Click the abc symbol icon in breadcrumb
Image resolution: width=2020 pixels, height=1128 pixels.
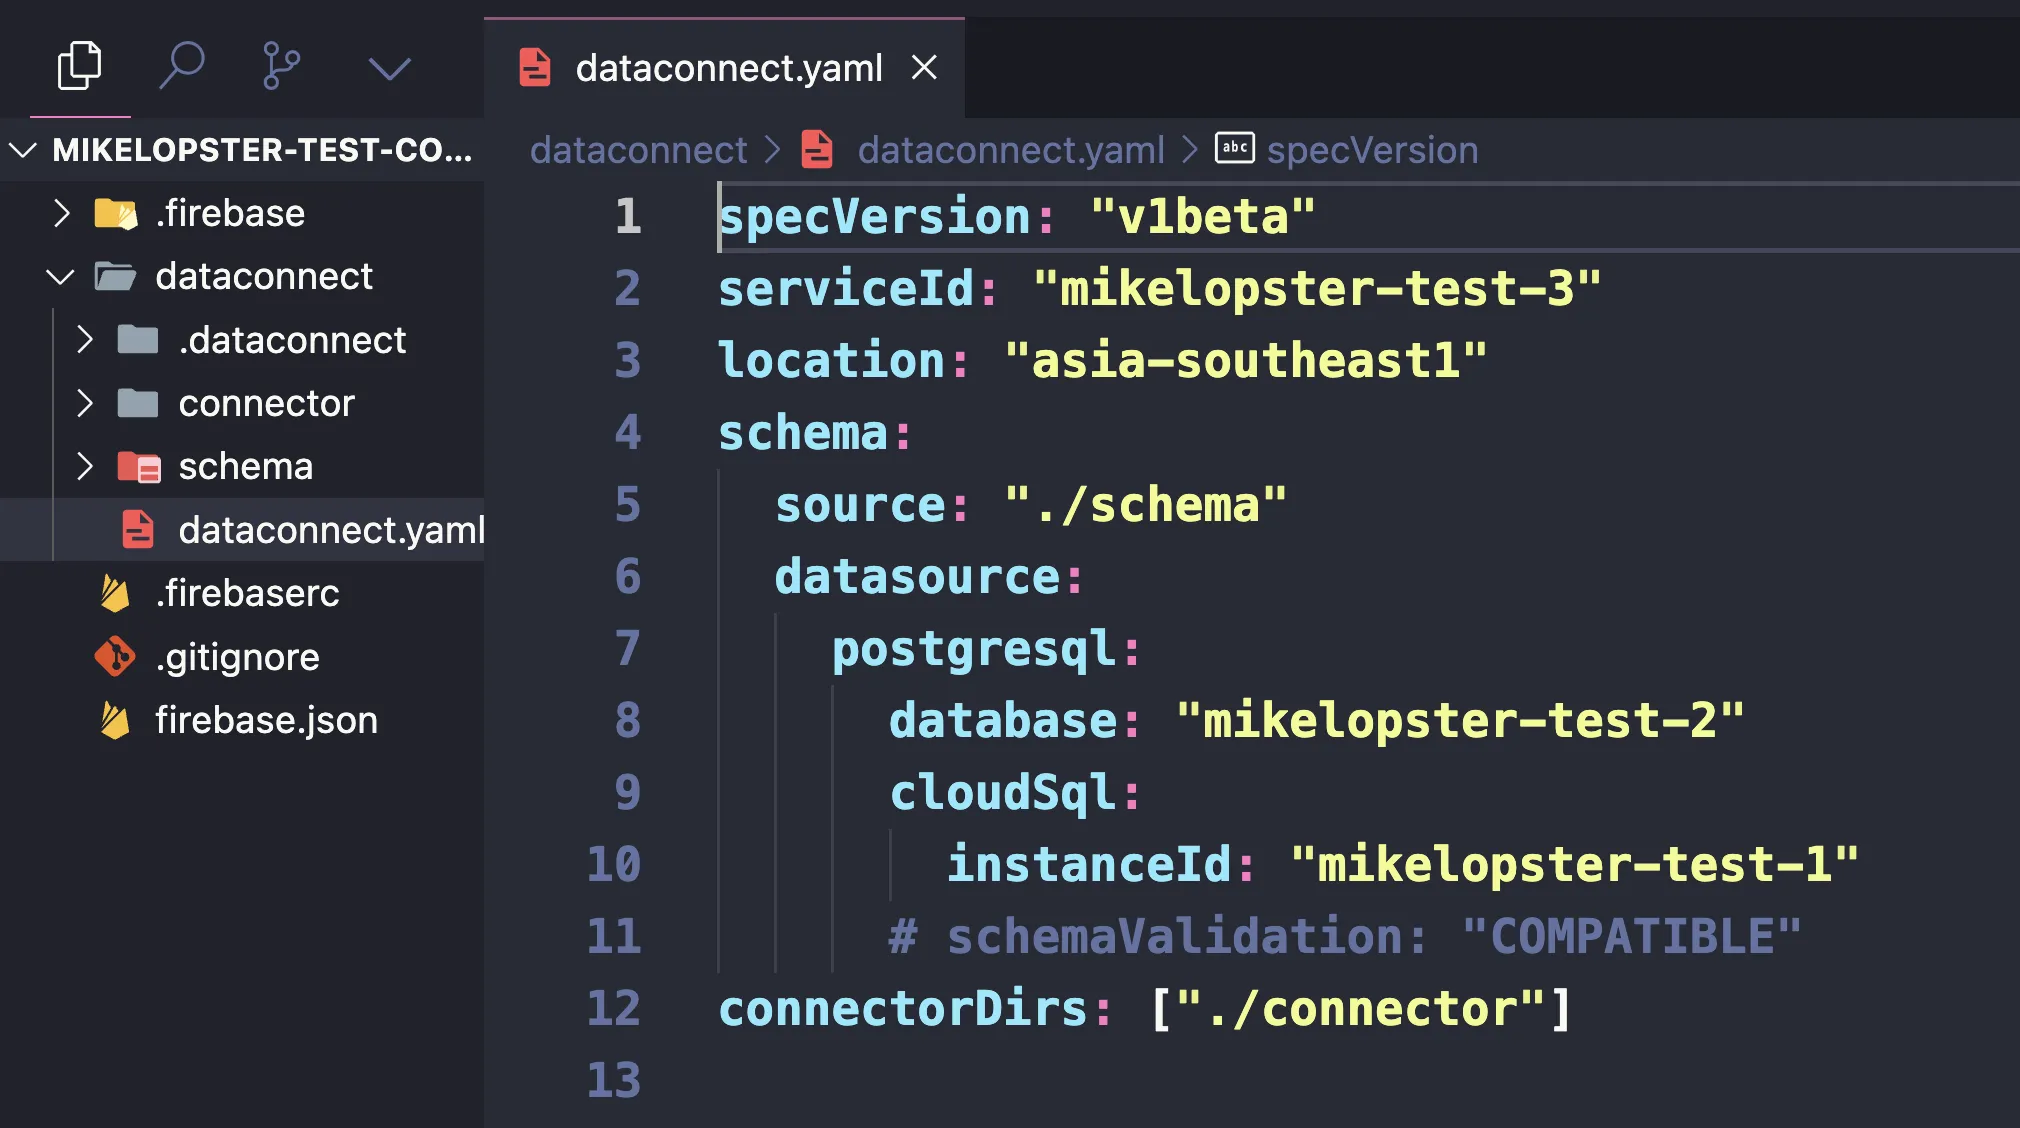point(1235,148)
